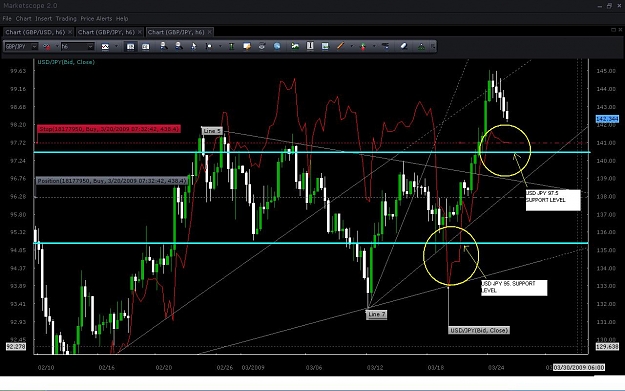This screenshot has height=391, width=625.
Task: Click the marker flag tool icon
Action: tap(208, 46)
